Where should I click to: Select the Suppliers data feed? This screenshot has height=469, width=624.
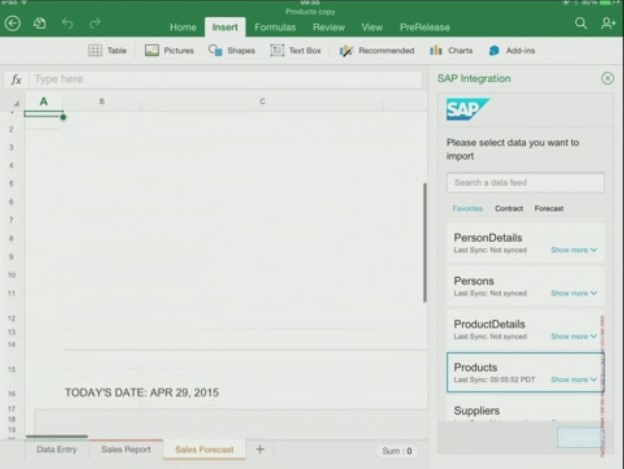525,410
